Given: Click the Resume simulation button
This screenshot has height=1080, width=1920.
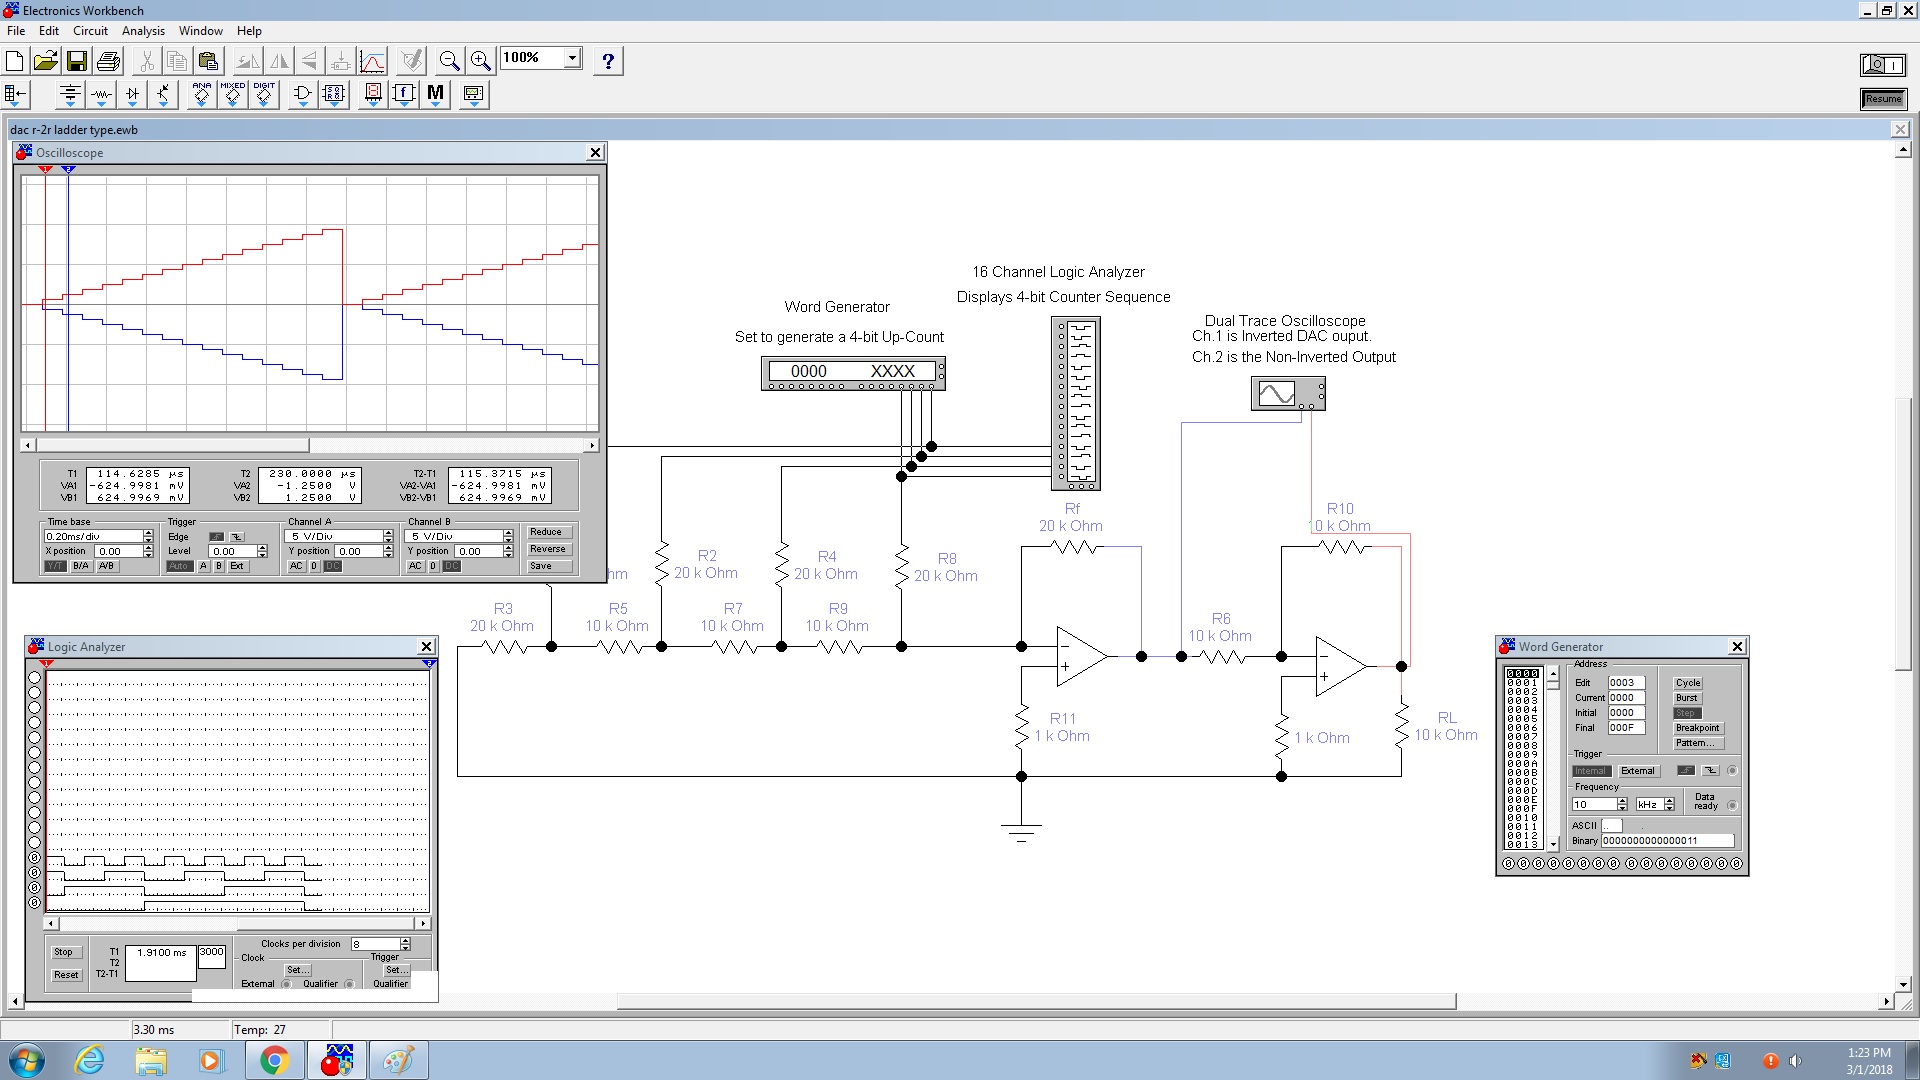Looking at the screenshot, I should pyautogui.click(x=1883, y=99).
